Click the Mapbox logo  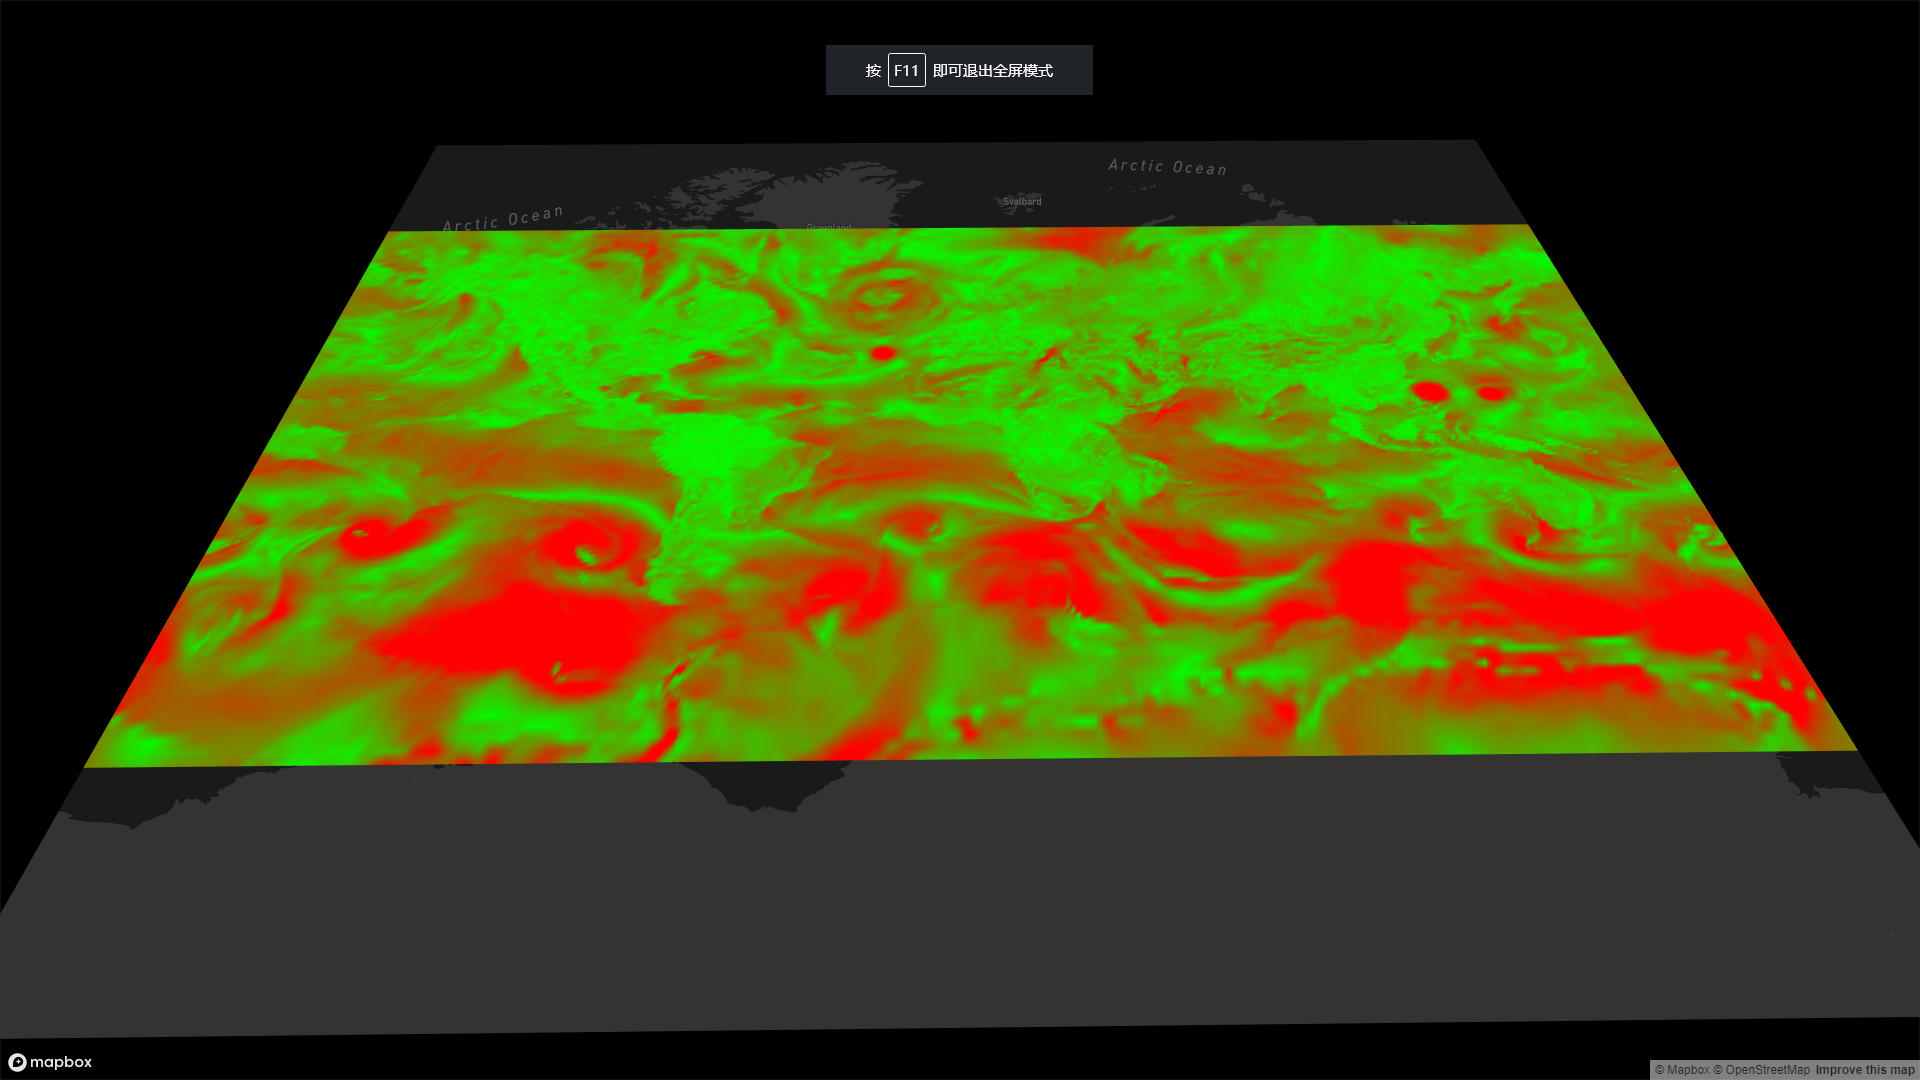click(x=50, y=1062)
